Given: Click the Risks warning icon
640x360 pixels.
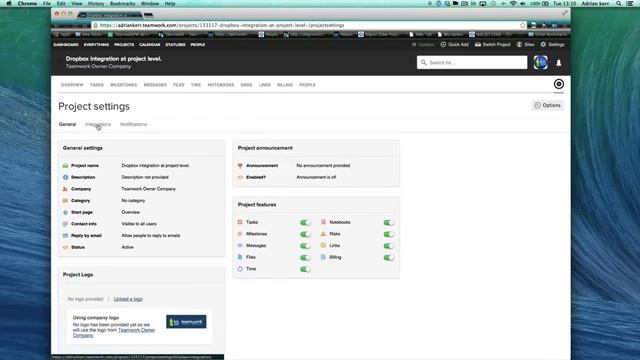Looking at the screenshot, I should (323, 234).
